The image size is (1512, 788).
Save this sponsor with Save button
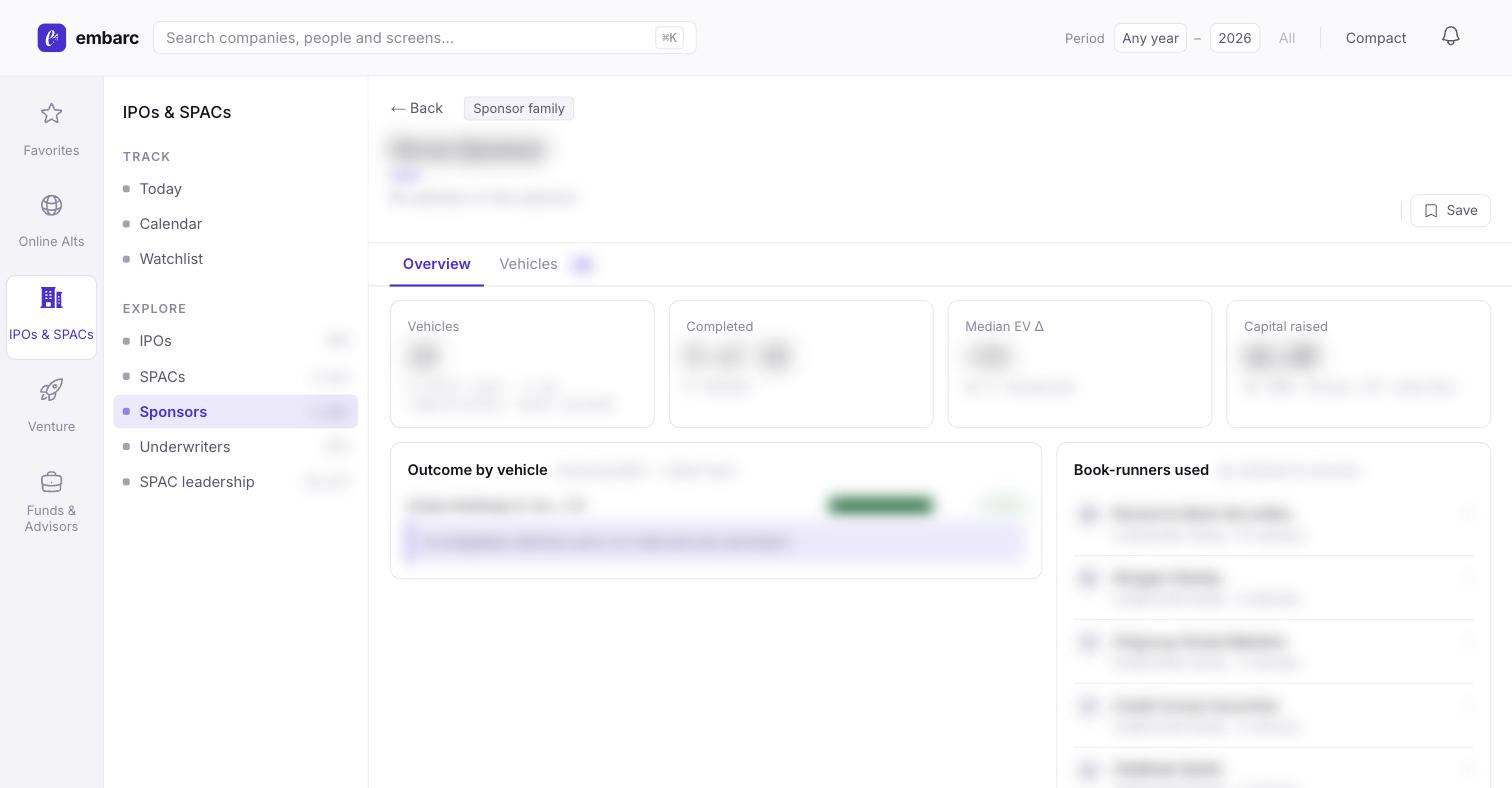[1450, 210]
